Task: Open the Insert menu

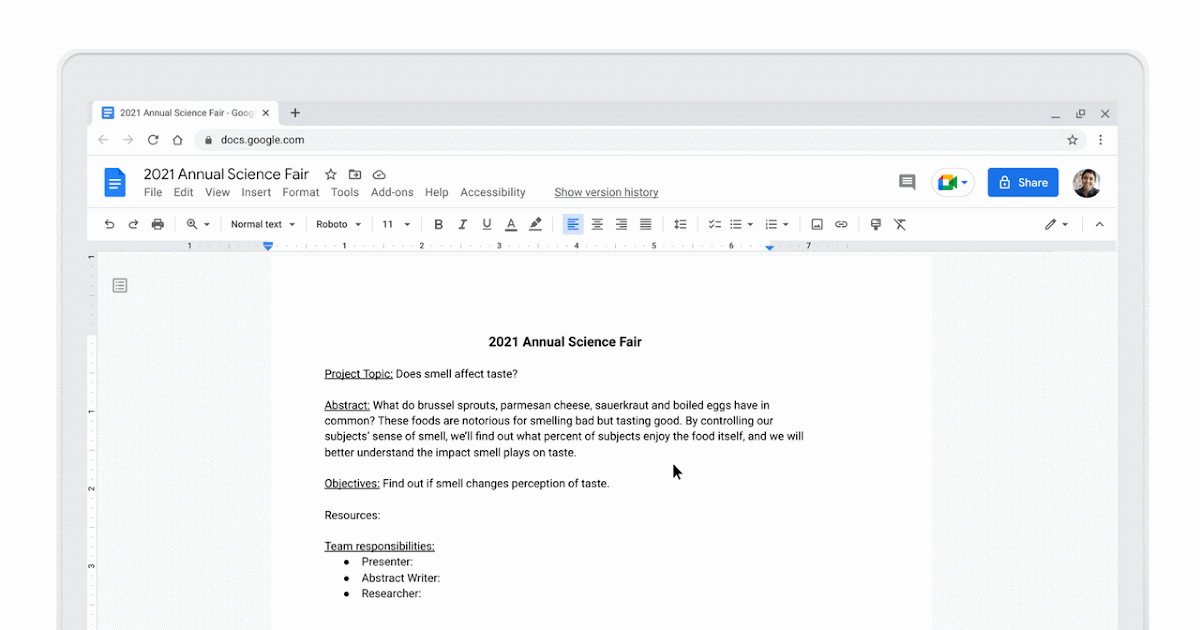Action: 256,192
